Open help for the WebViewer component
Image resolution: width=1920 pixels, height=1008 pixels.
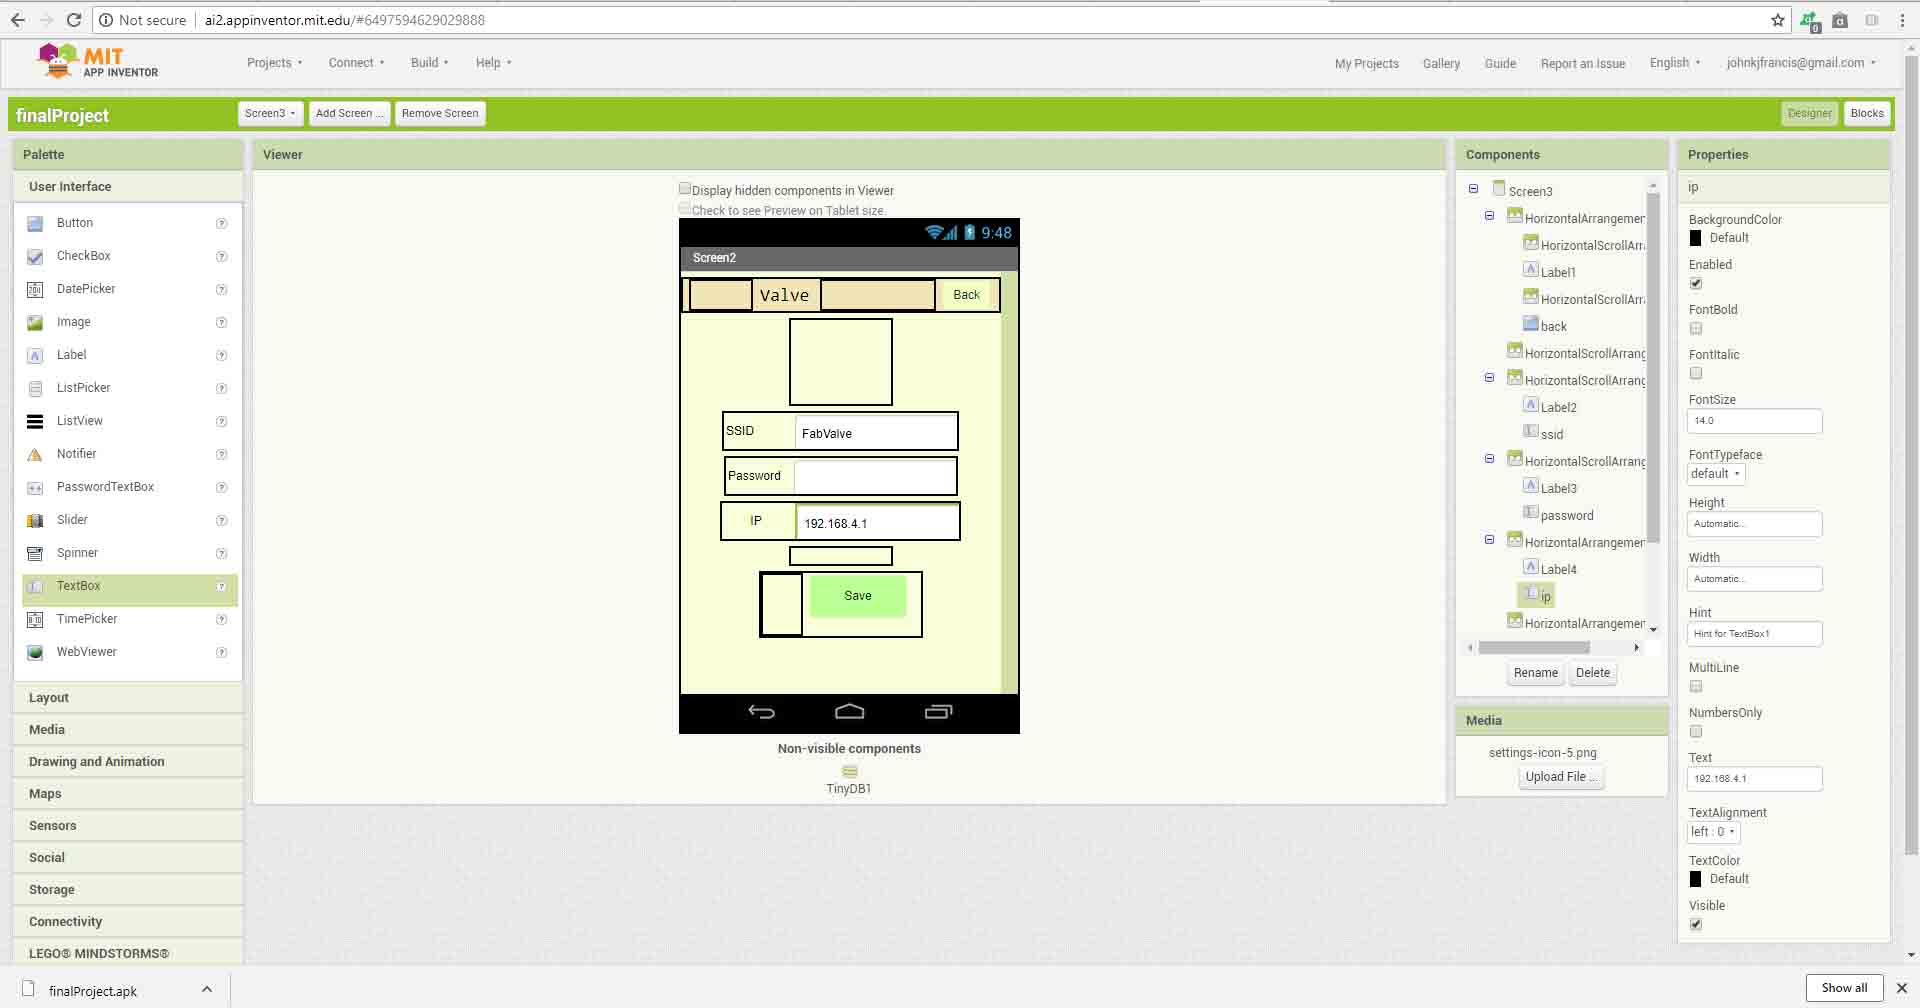tap(222, 652)
